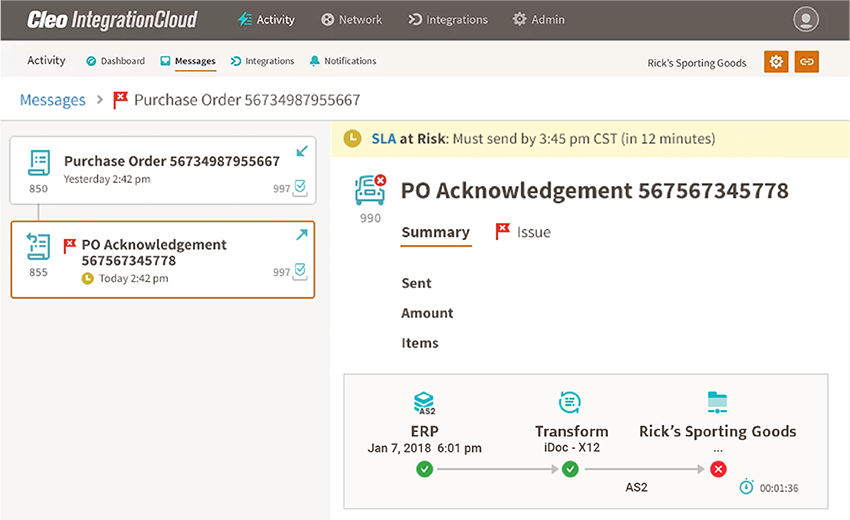Click the orange link chain button
The width and height of the screenshot is (850, 520).
[807, 62]
